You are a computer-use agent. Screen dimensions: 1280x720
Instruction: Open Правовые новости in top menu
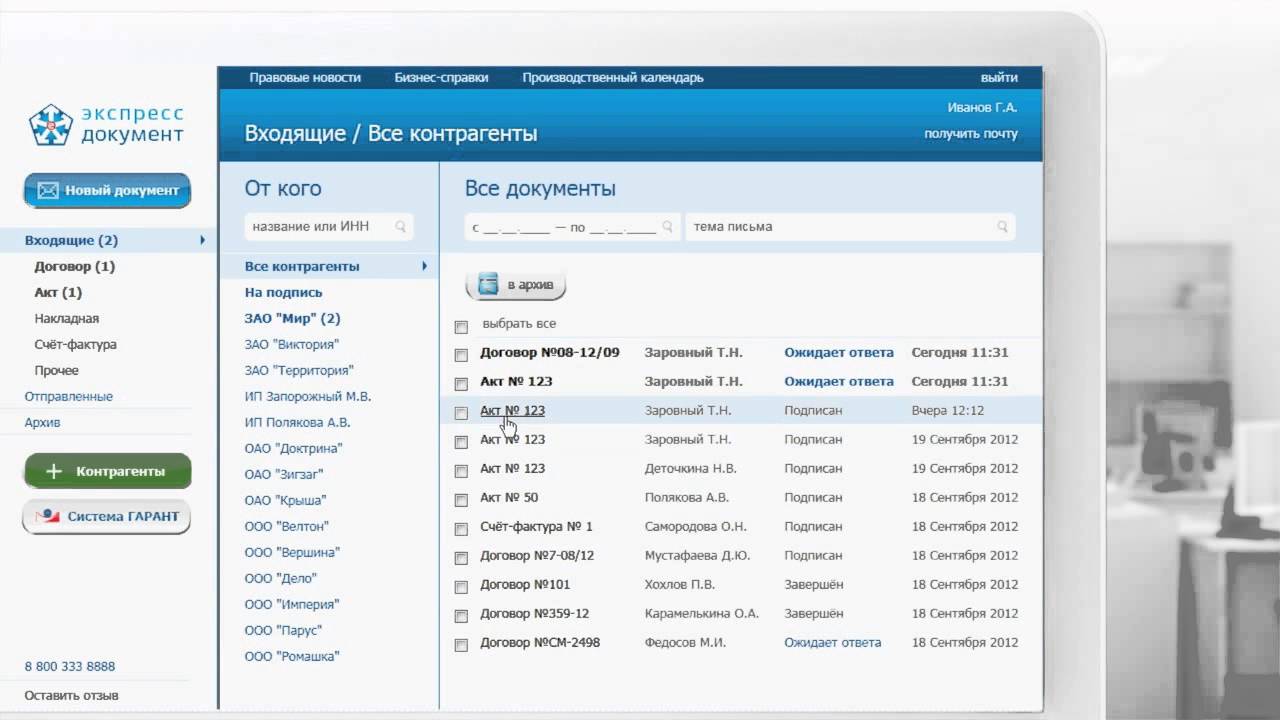point(305,78)
